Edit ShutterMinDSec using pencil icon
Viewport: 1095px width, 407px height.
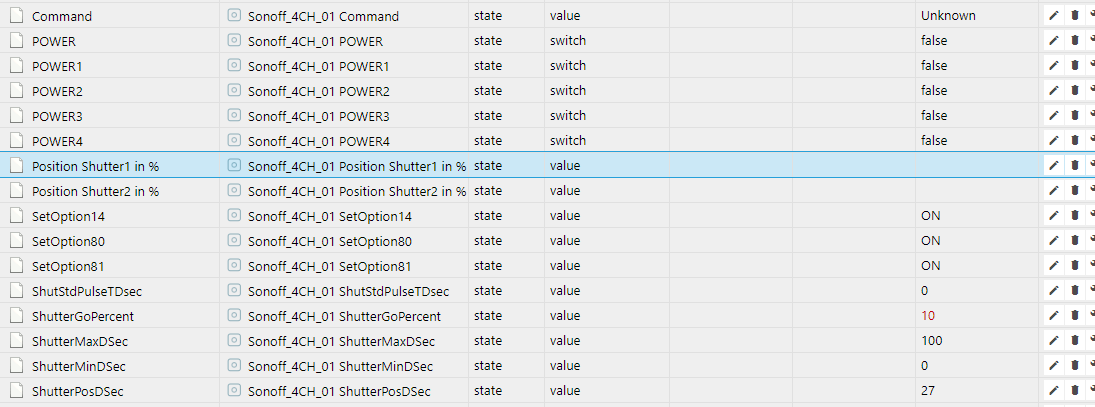click(x=1054, y=366)
